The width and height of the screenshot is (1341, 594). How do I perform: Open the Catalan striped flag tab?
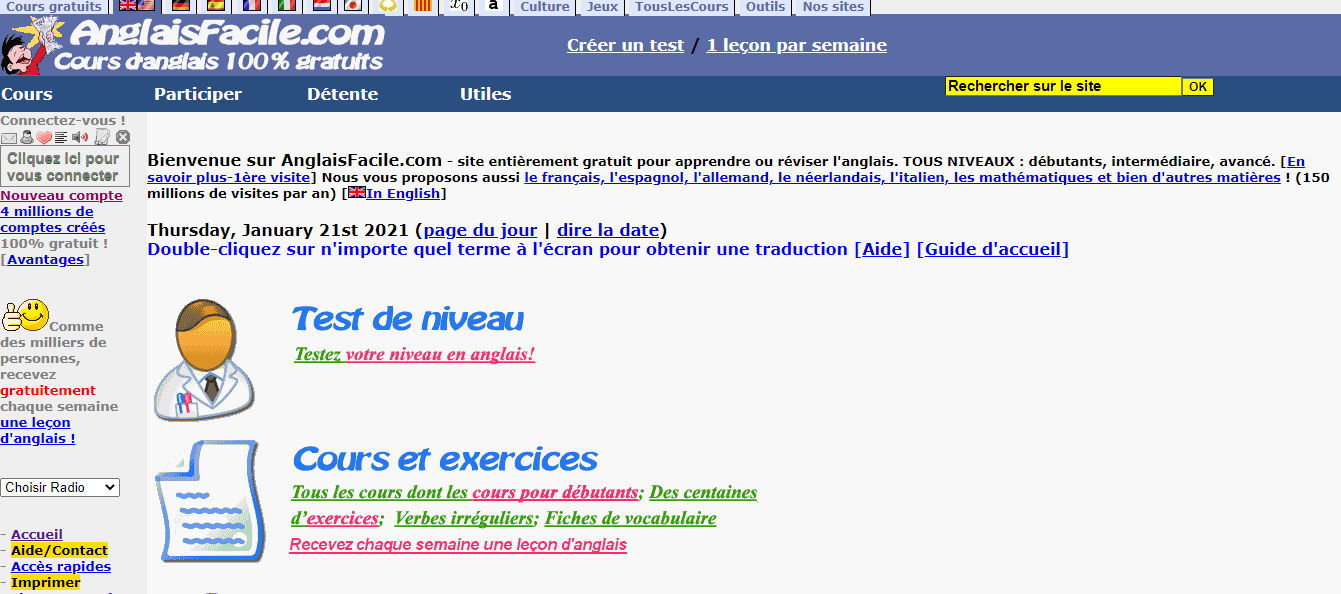(424, 6)
